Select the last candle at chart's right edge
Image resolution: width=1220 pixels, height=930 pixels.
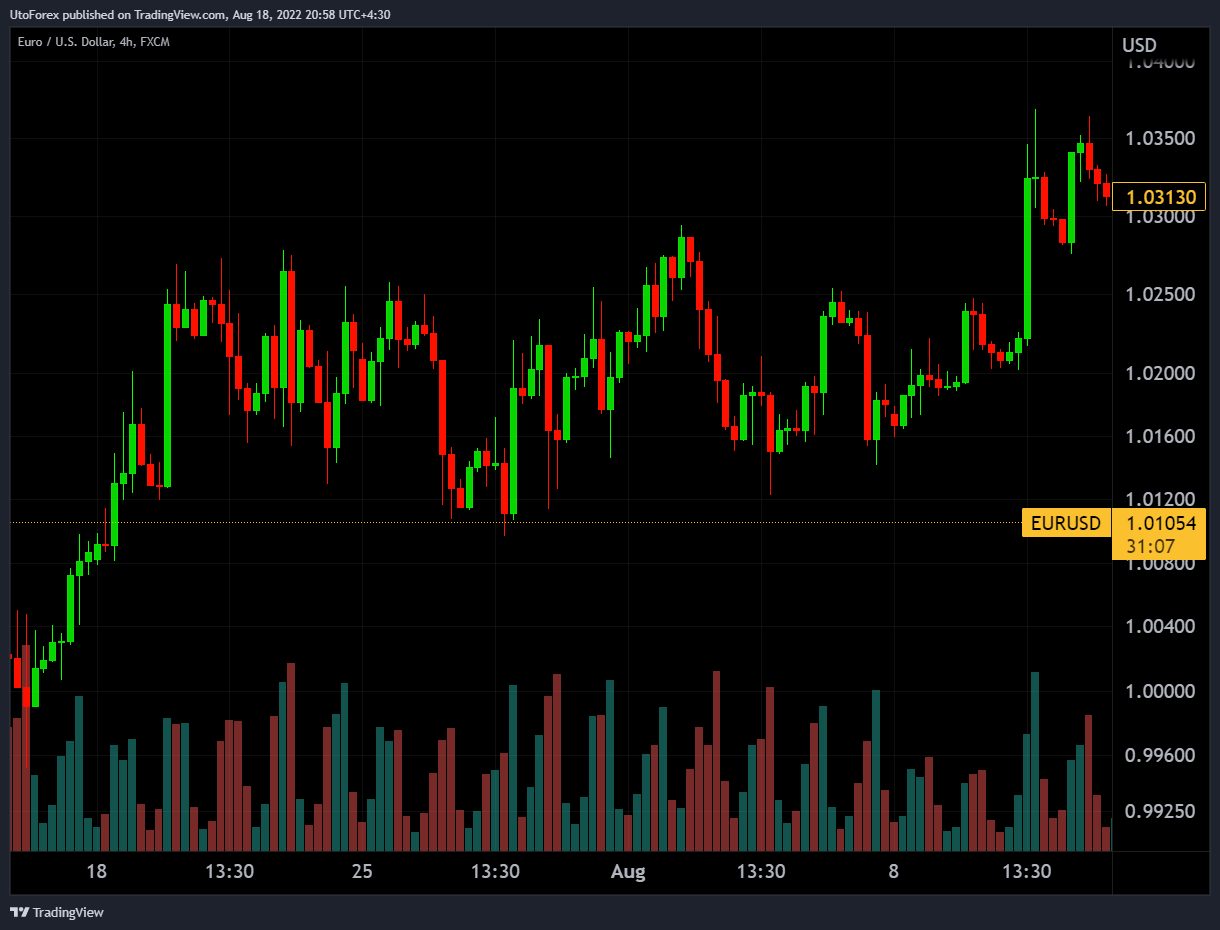1106,191
